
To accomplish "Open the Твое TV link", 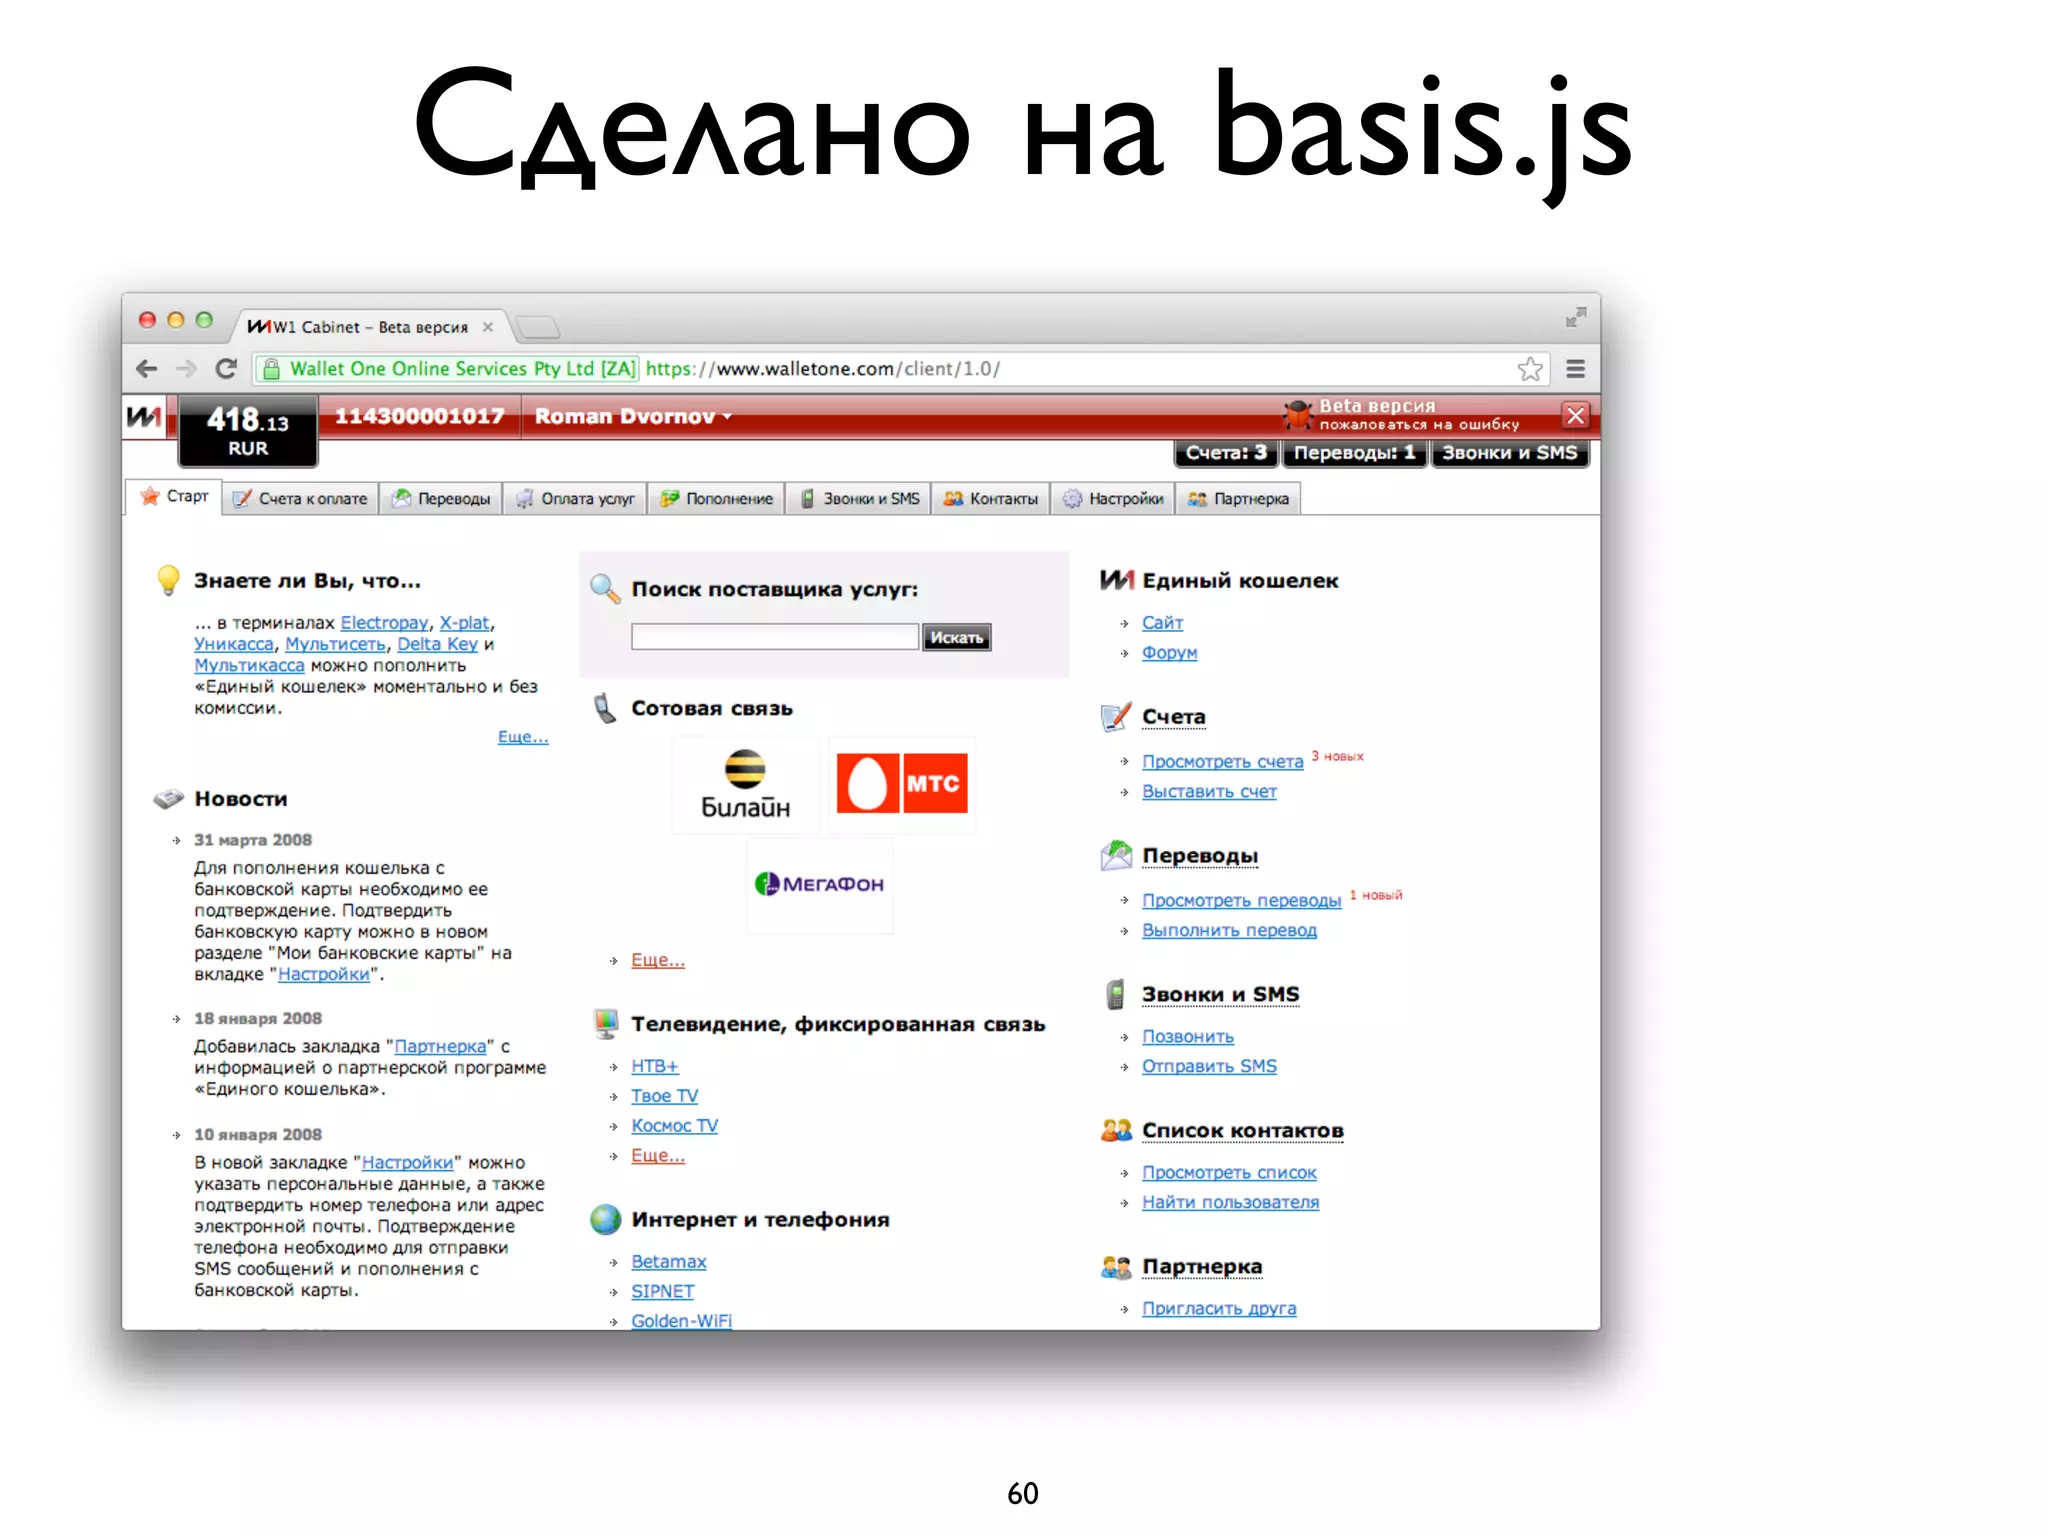I will click(x=665, y=1096).
